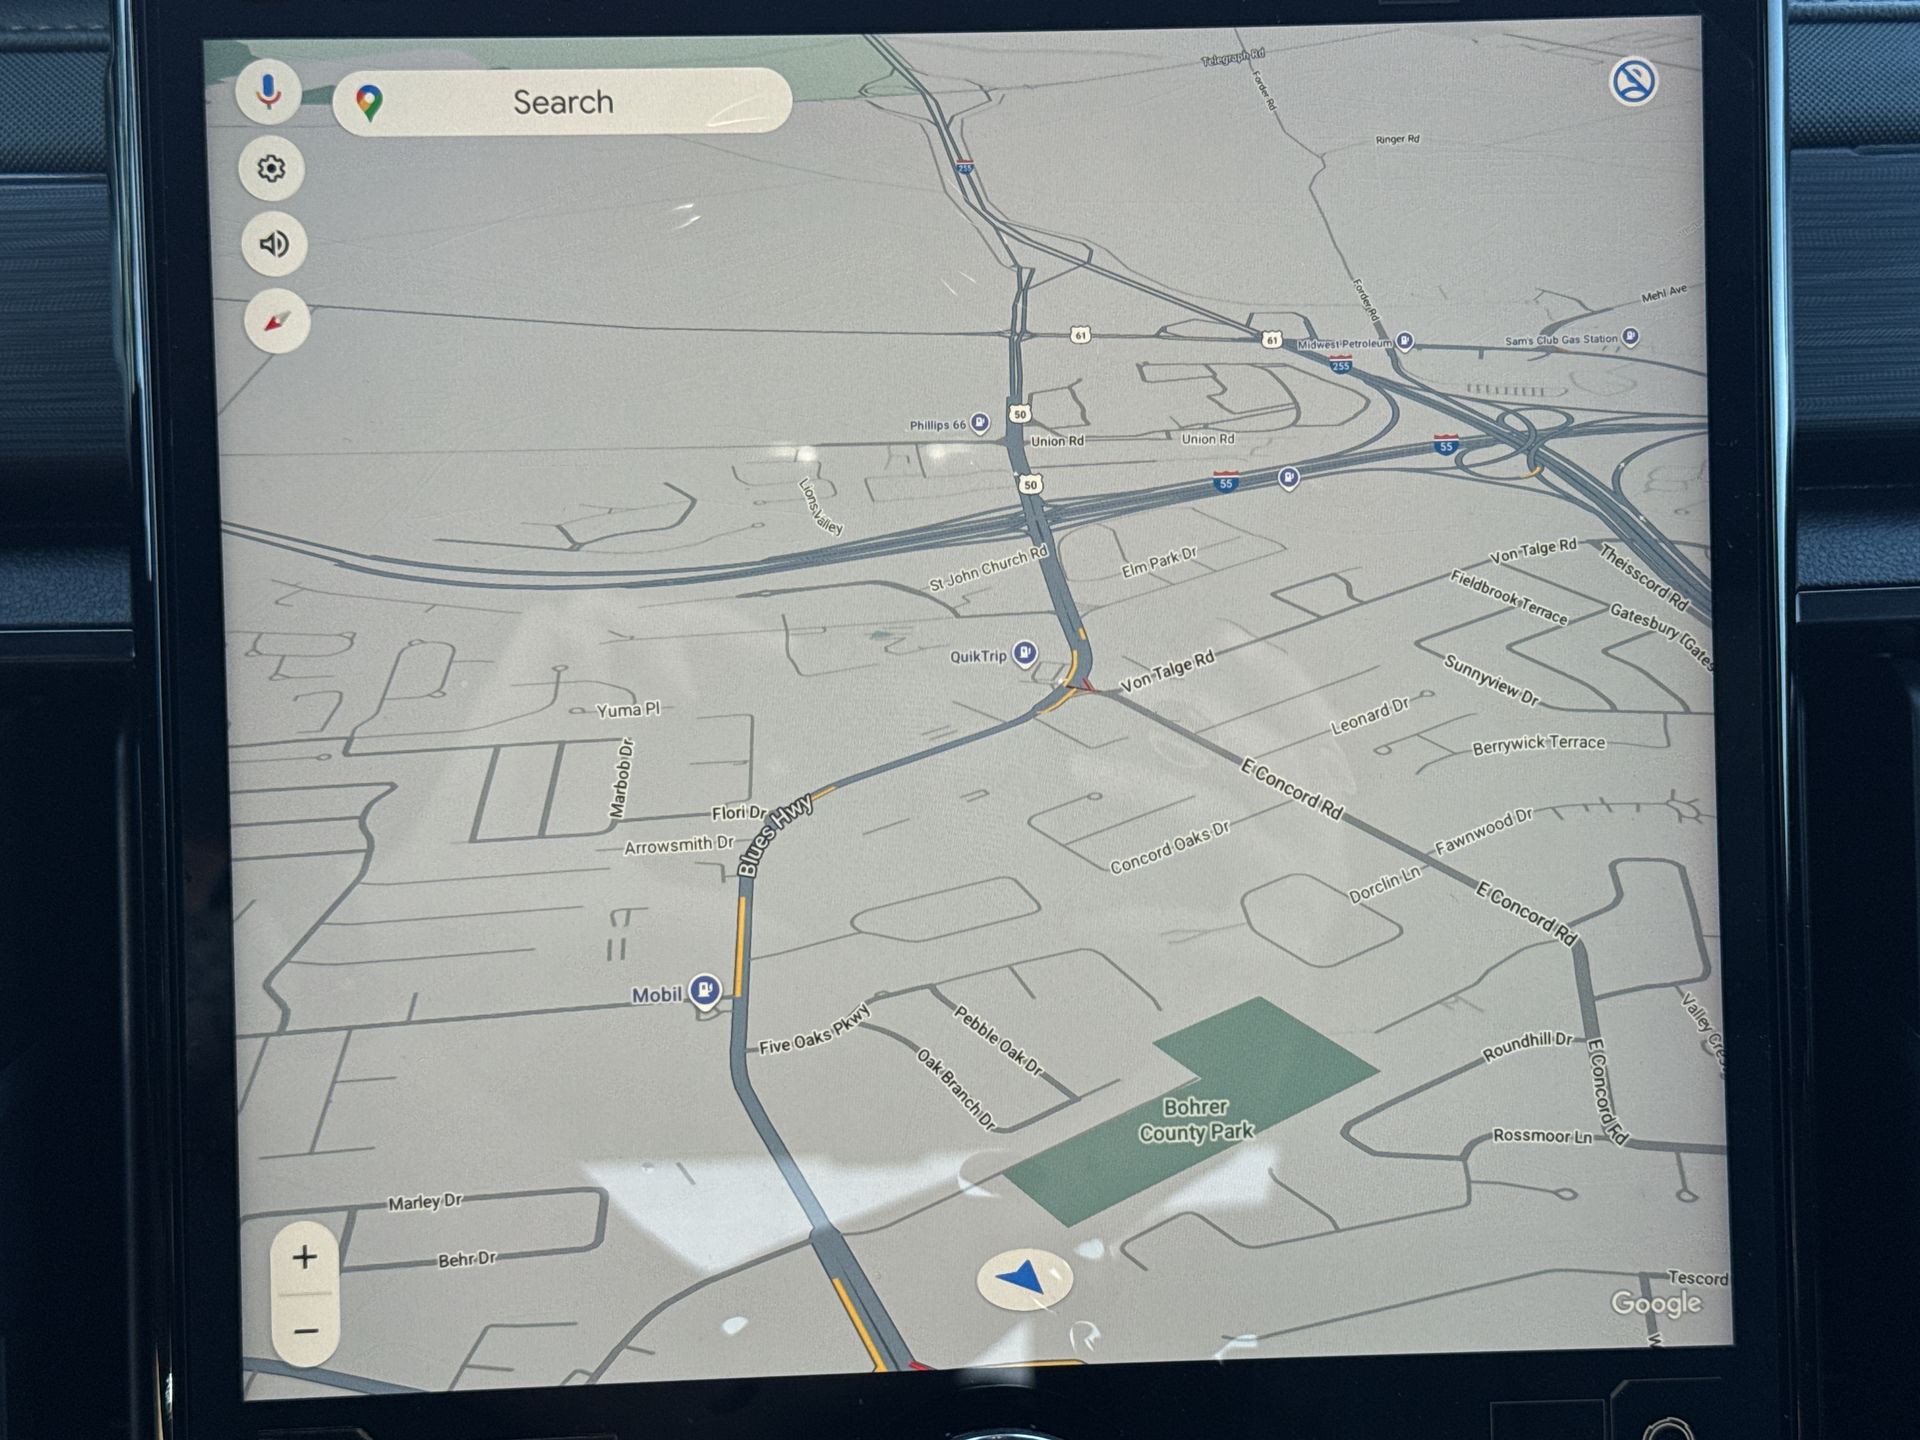Select the QuikTrip gas station marker

pos(1024,654)
